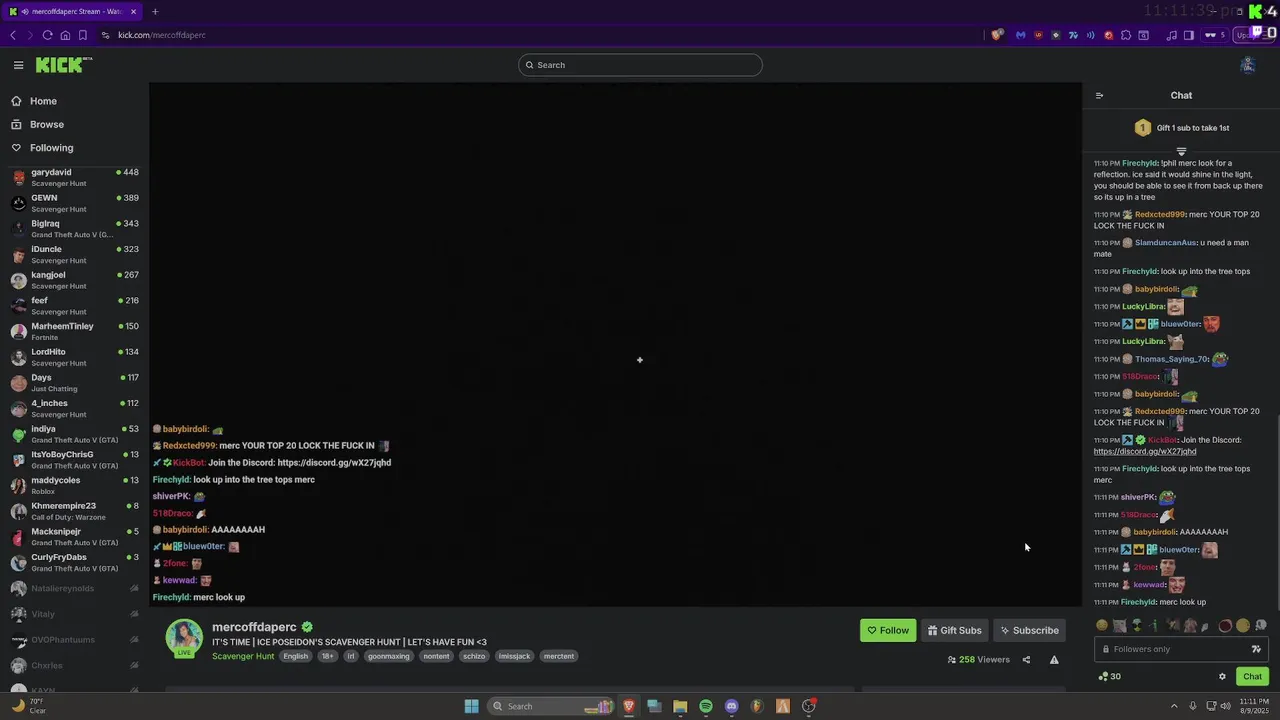
Task: Open File Explorer from taskbar
Action: (x=680, y=706)
